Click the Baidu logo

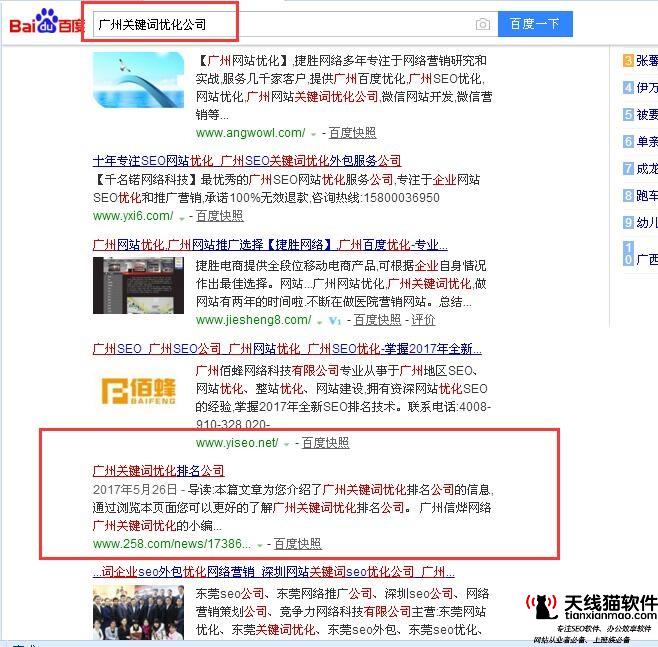(47, 22)
